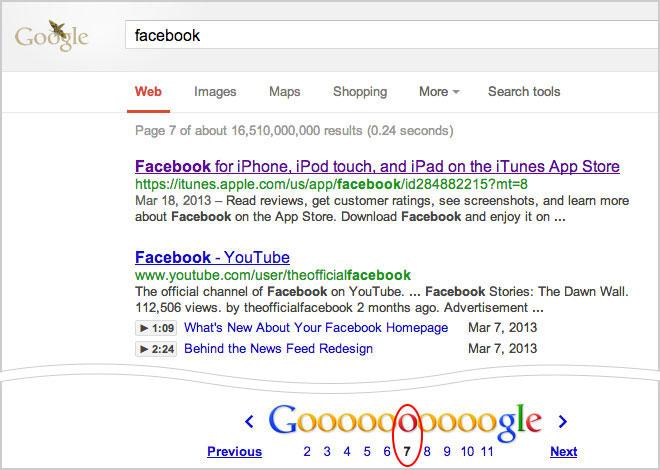The image size is (660, 470).
Task: Open the Facebook - YouTube result
Action: (x=213, y=257)
